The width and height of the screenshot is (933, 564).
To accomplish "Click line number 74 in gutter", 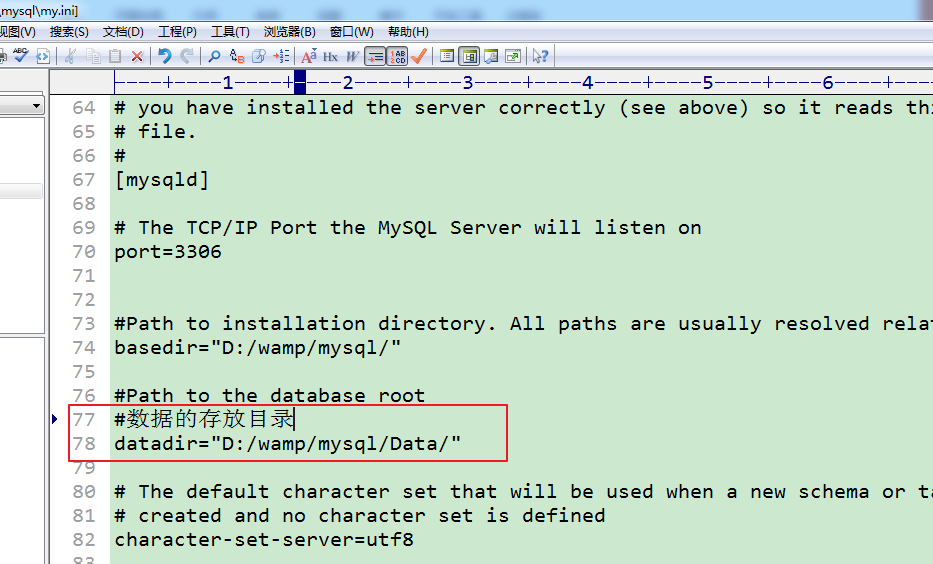I will [84, 347].
